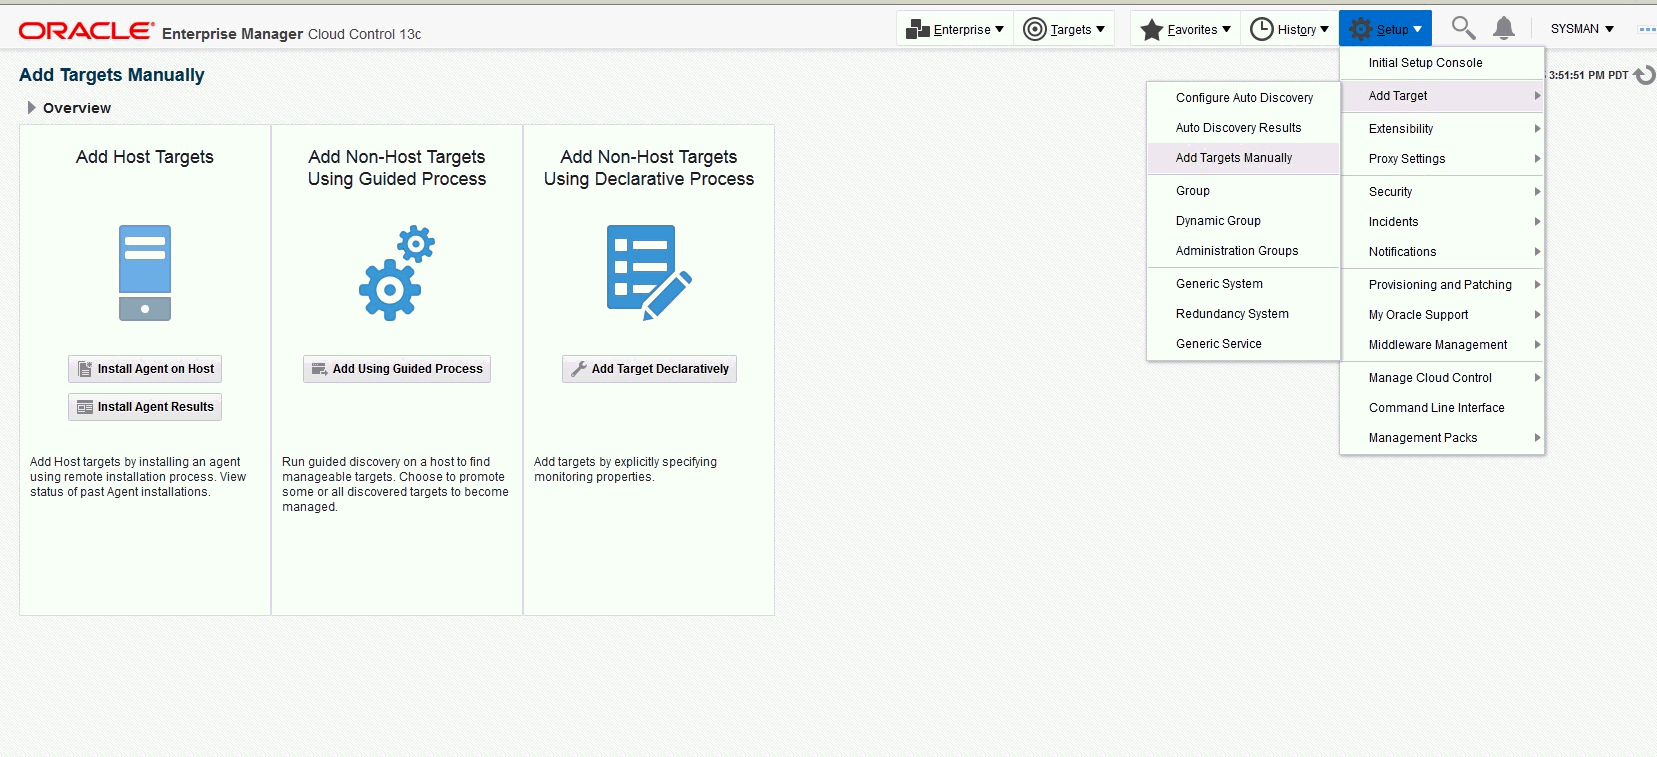Open the Targets menu
Viewport: 1657px width, 757px height.
click(1064, 29)
